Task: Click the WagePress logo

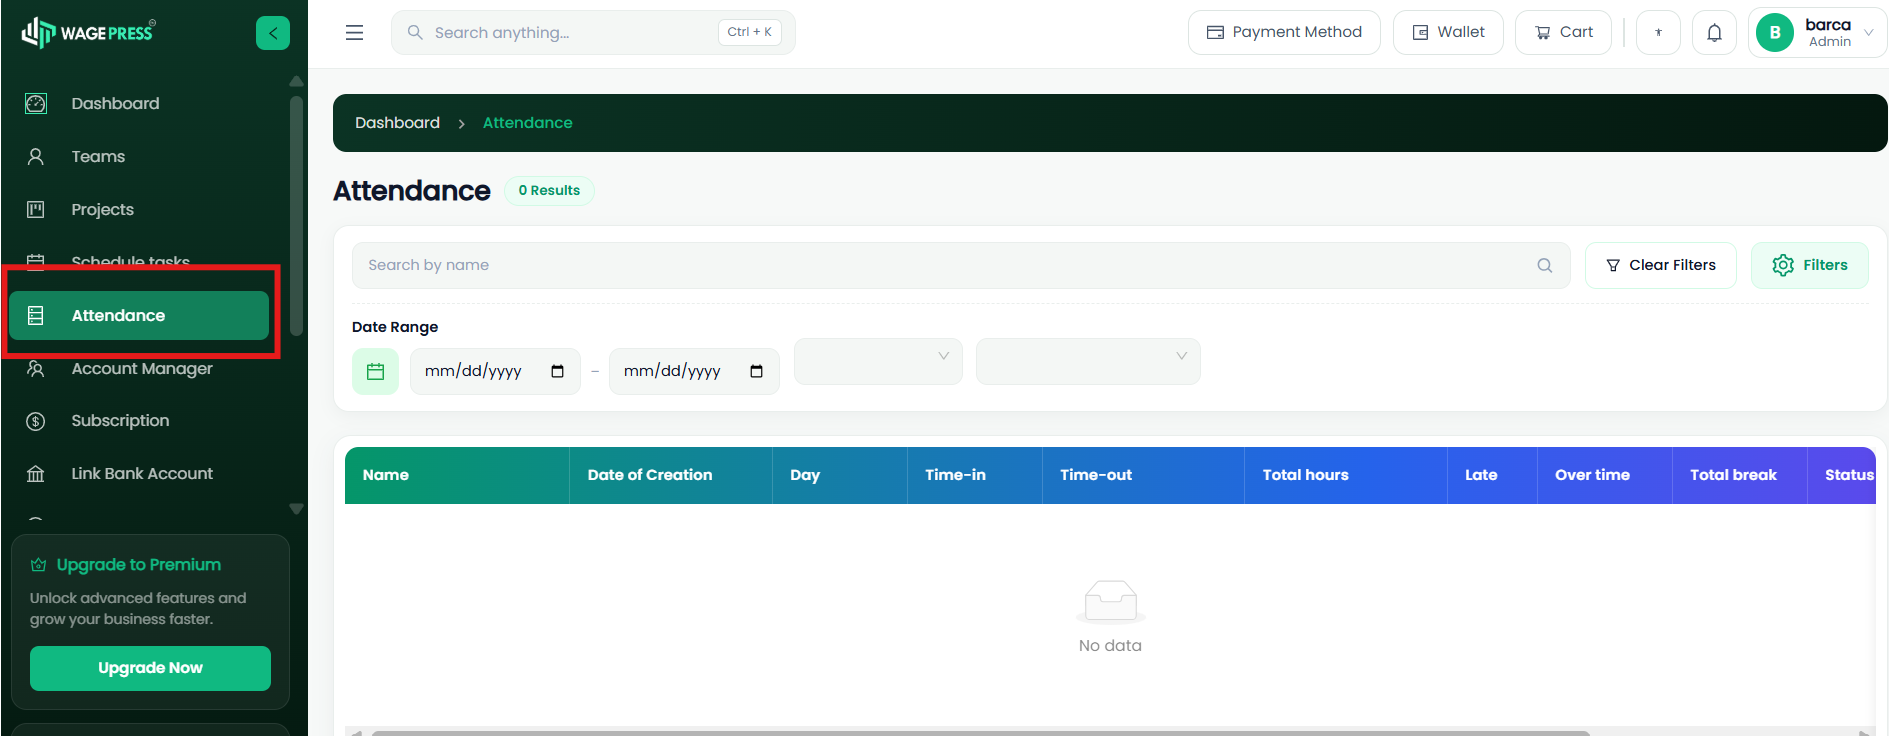Action: 88,33
